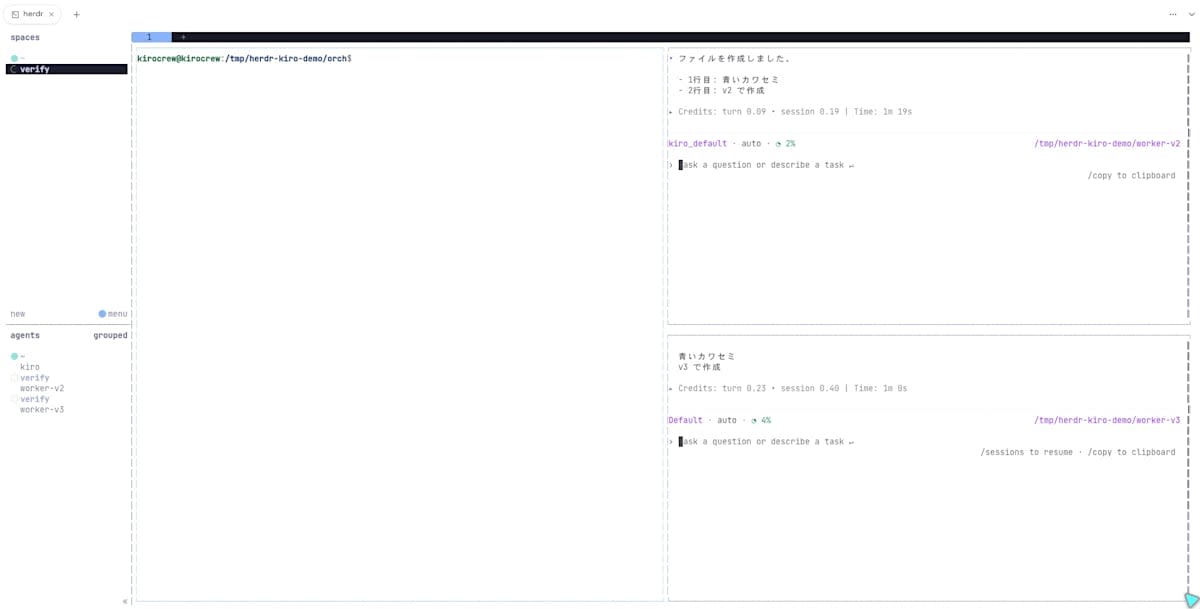The height and width of the screenshot is (609, 1200).
Task: Click the 1行目: 青いカワセミ line
Action: [729, 80]
